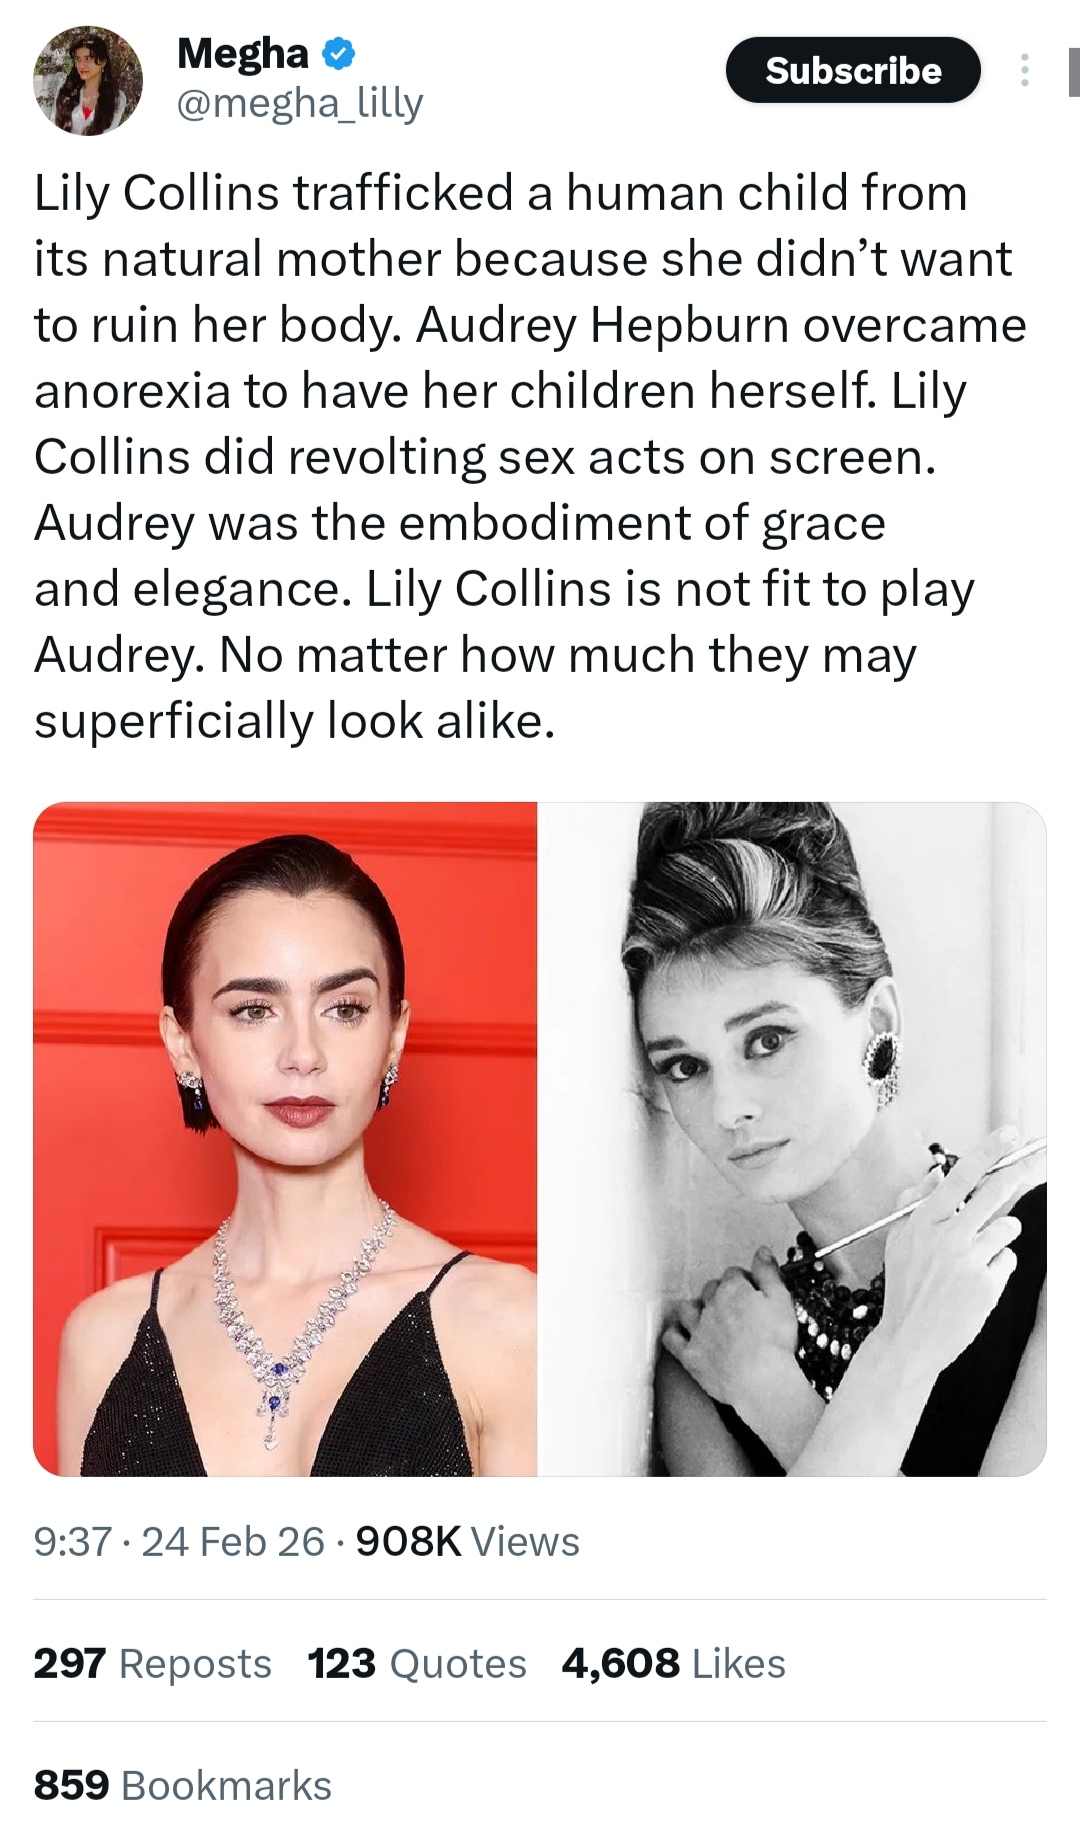This screenshot has height=1837, width=1080.
Task: Open Megha's profile avatar
Action: (88, 81)
